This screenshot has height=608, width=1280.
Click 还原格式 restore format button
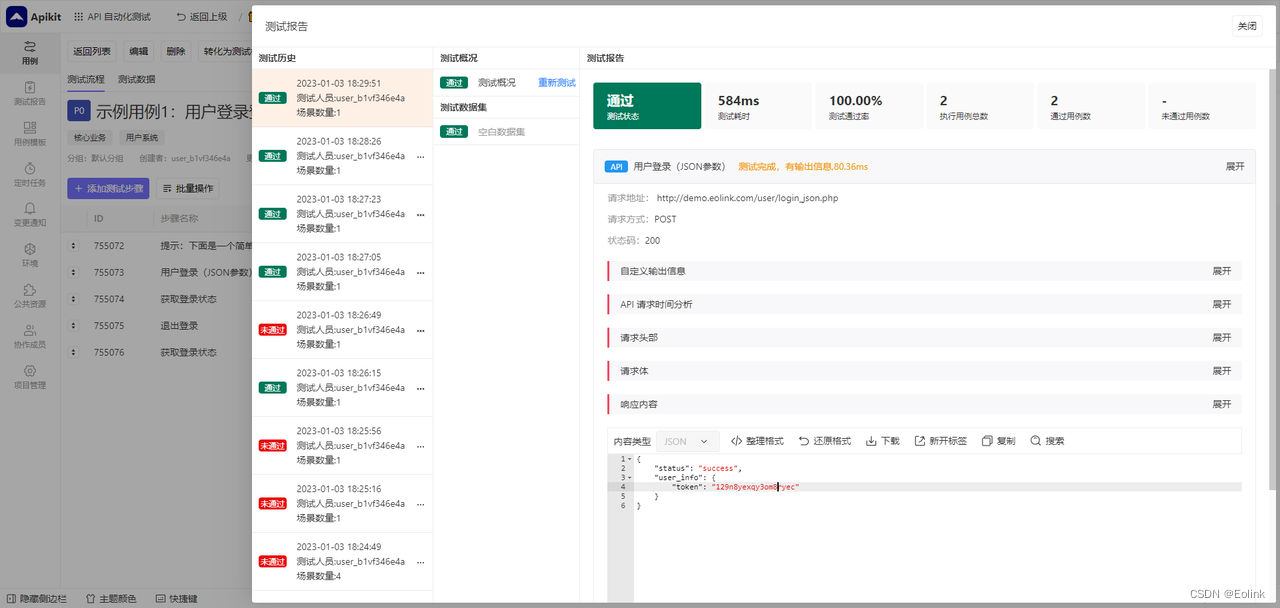point(825,441)
